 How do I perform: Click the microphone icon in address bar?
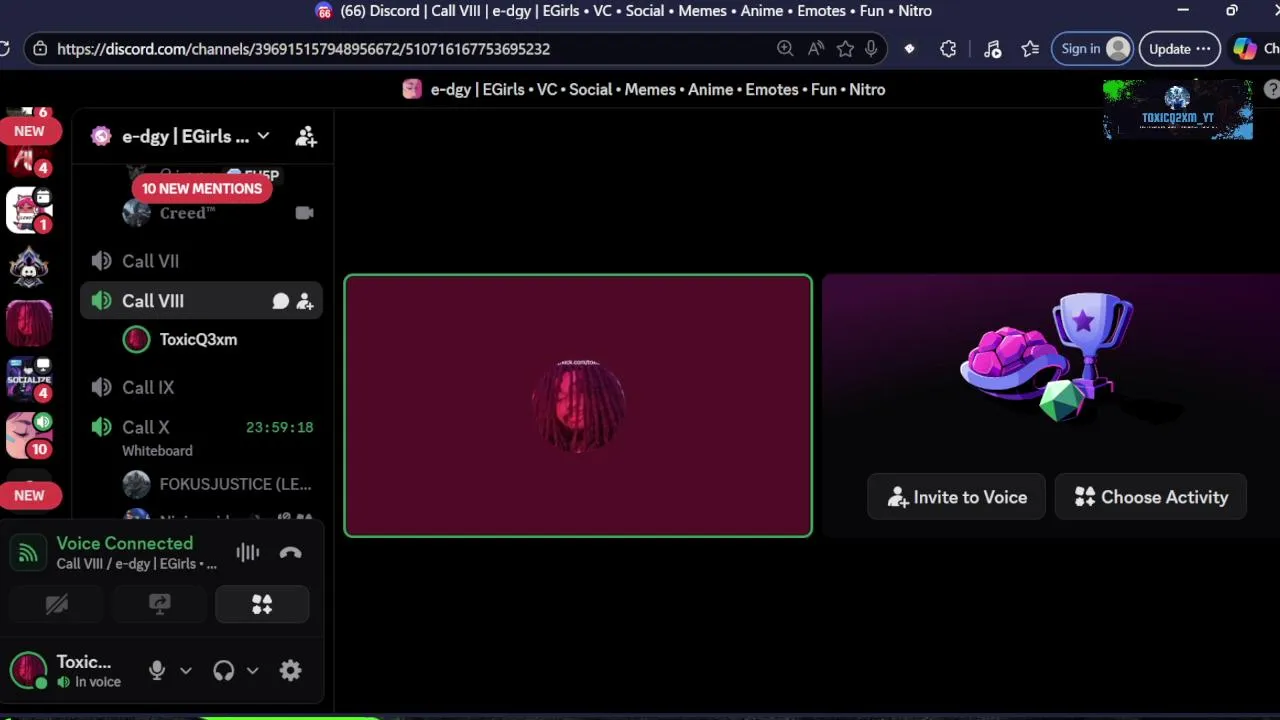click(871, 48)
